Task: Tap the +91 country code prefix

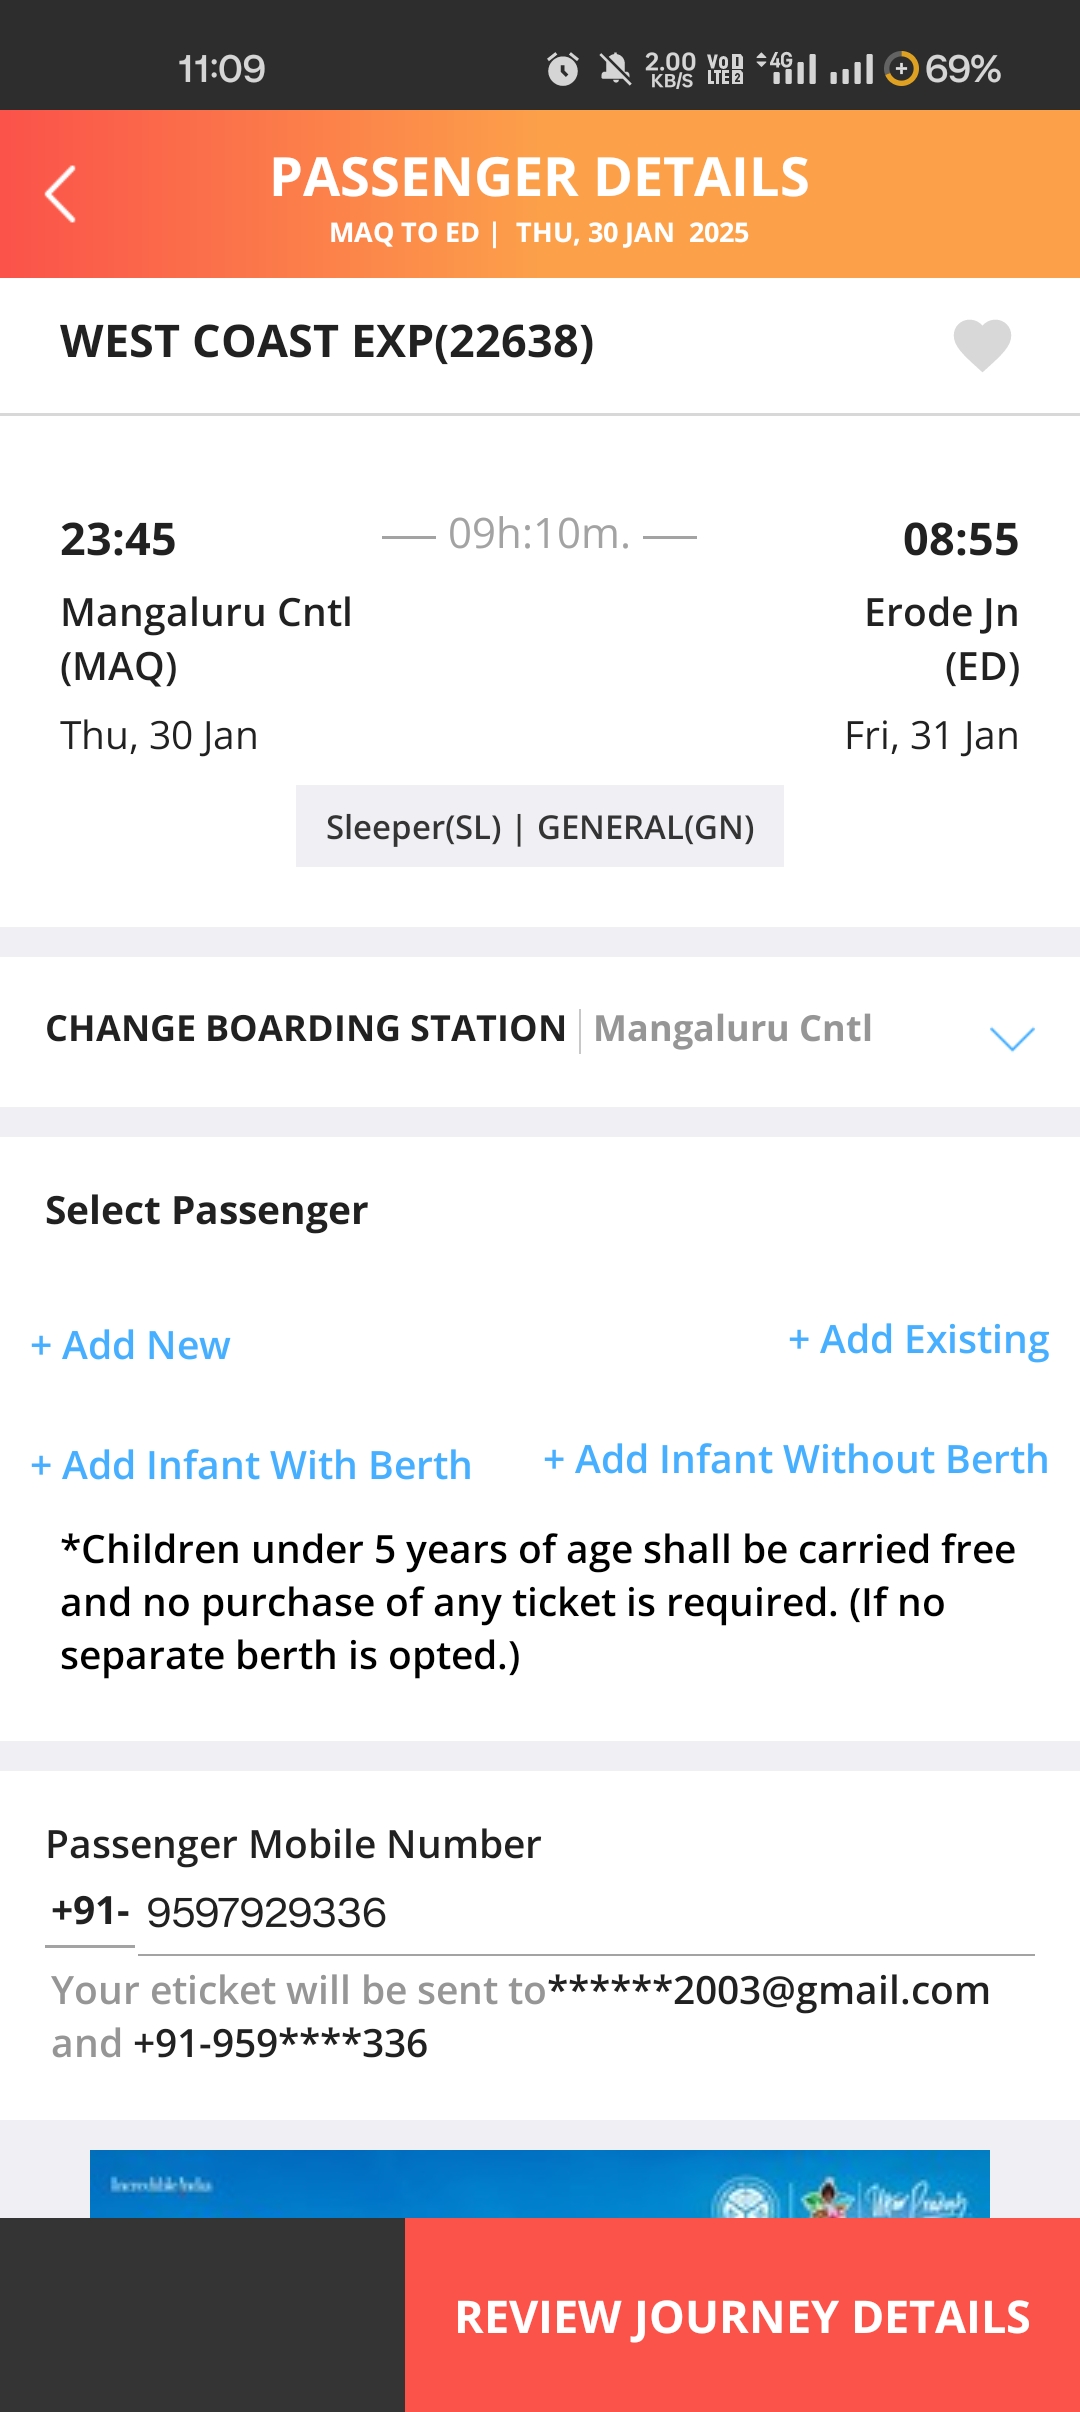Action: point(90,1911)
